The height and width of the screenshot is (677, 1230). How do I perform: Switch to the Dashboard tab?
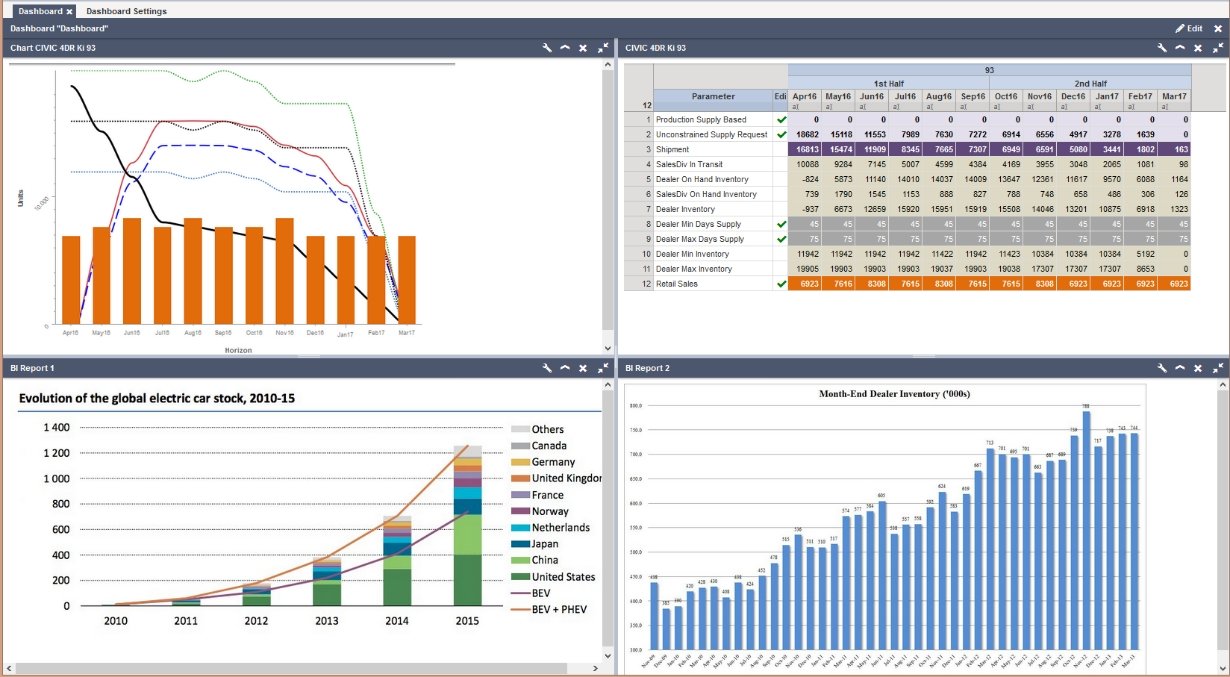click(x=40, y=11)
